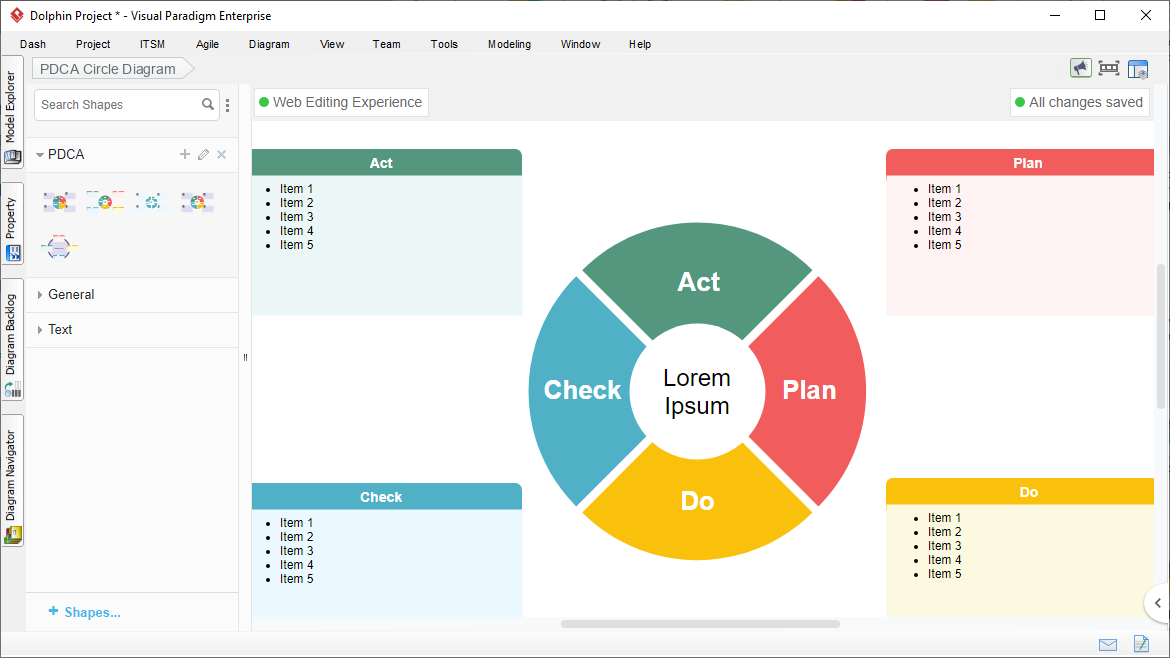
Task: Open the Window menu
Action: 581,44
